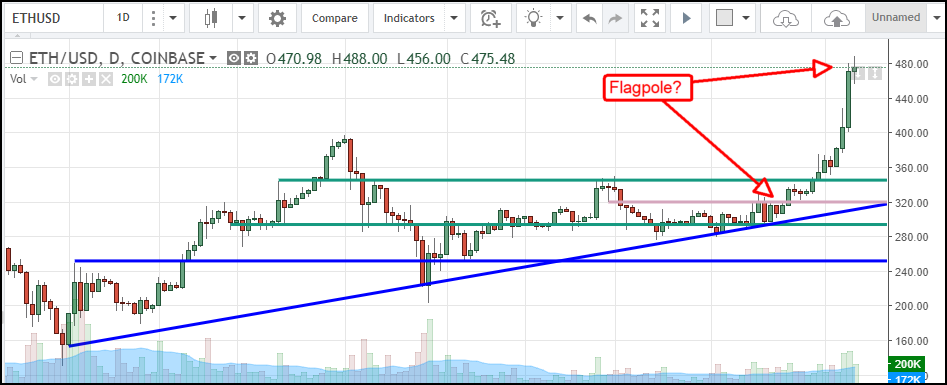
Task: Start bar replay with play icon
Action: click(x=686, y=18)
